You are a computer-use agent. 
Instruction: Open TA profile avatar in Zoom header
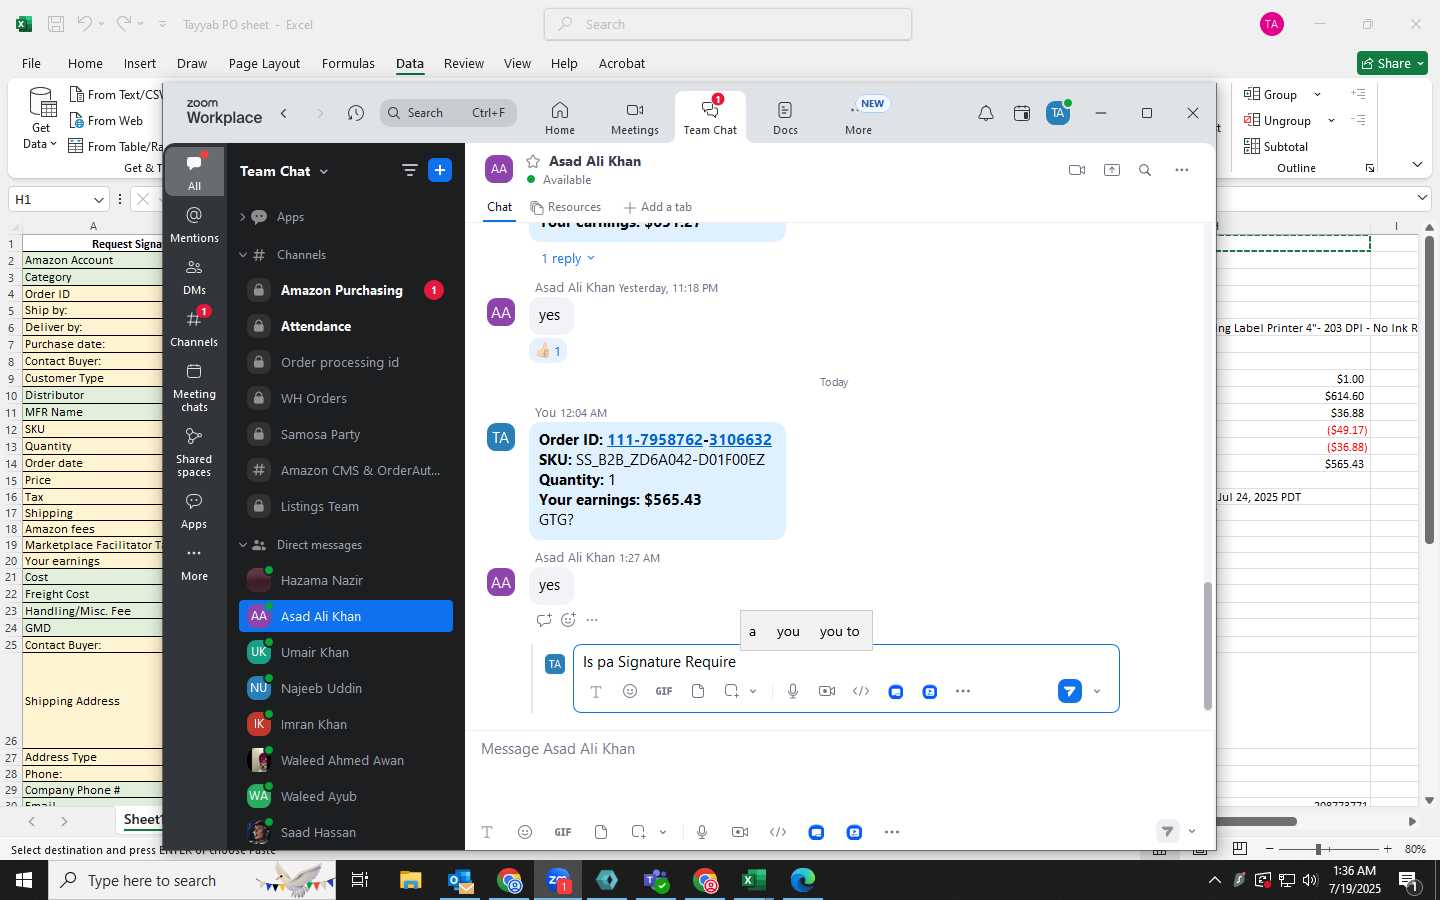(1058, 113)
